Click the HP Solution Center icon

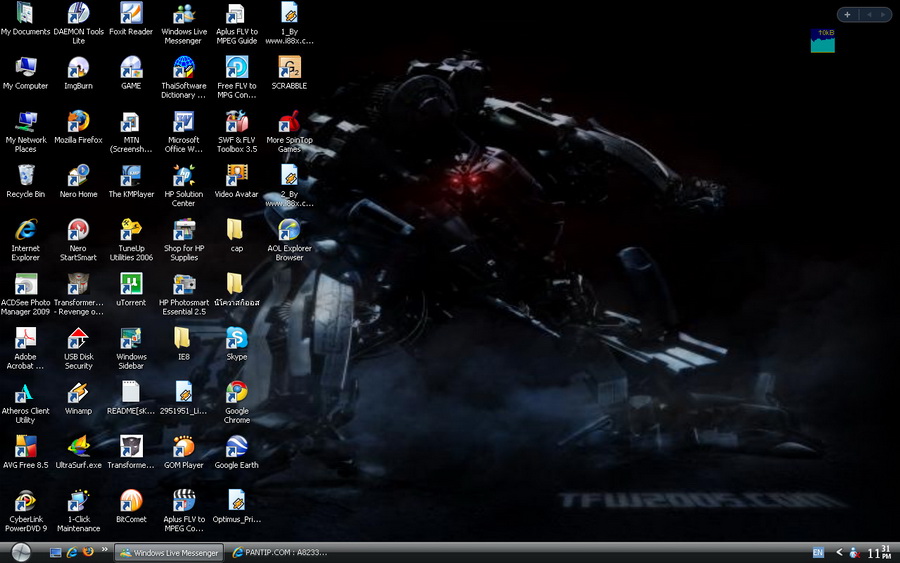pyautogui.click(x=184, y=175)
